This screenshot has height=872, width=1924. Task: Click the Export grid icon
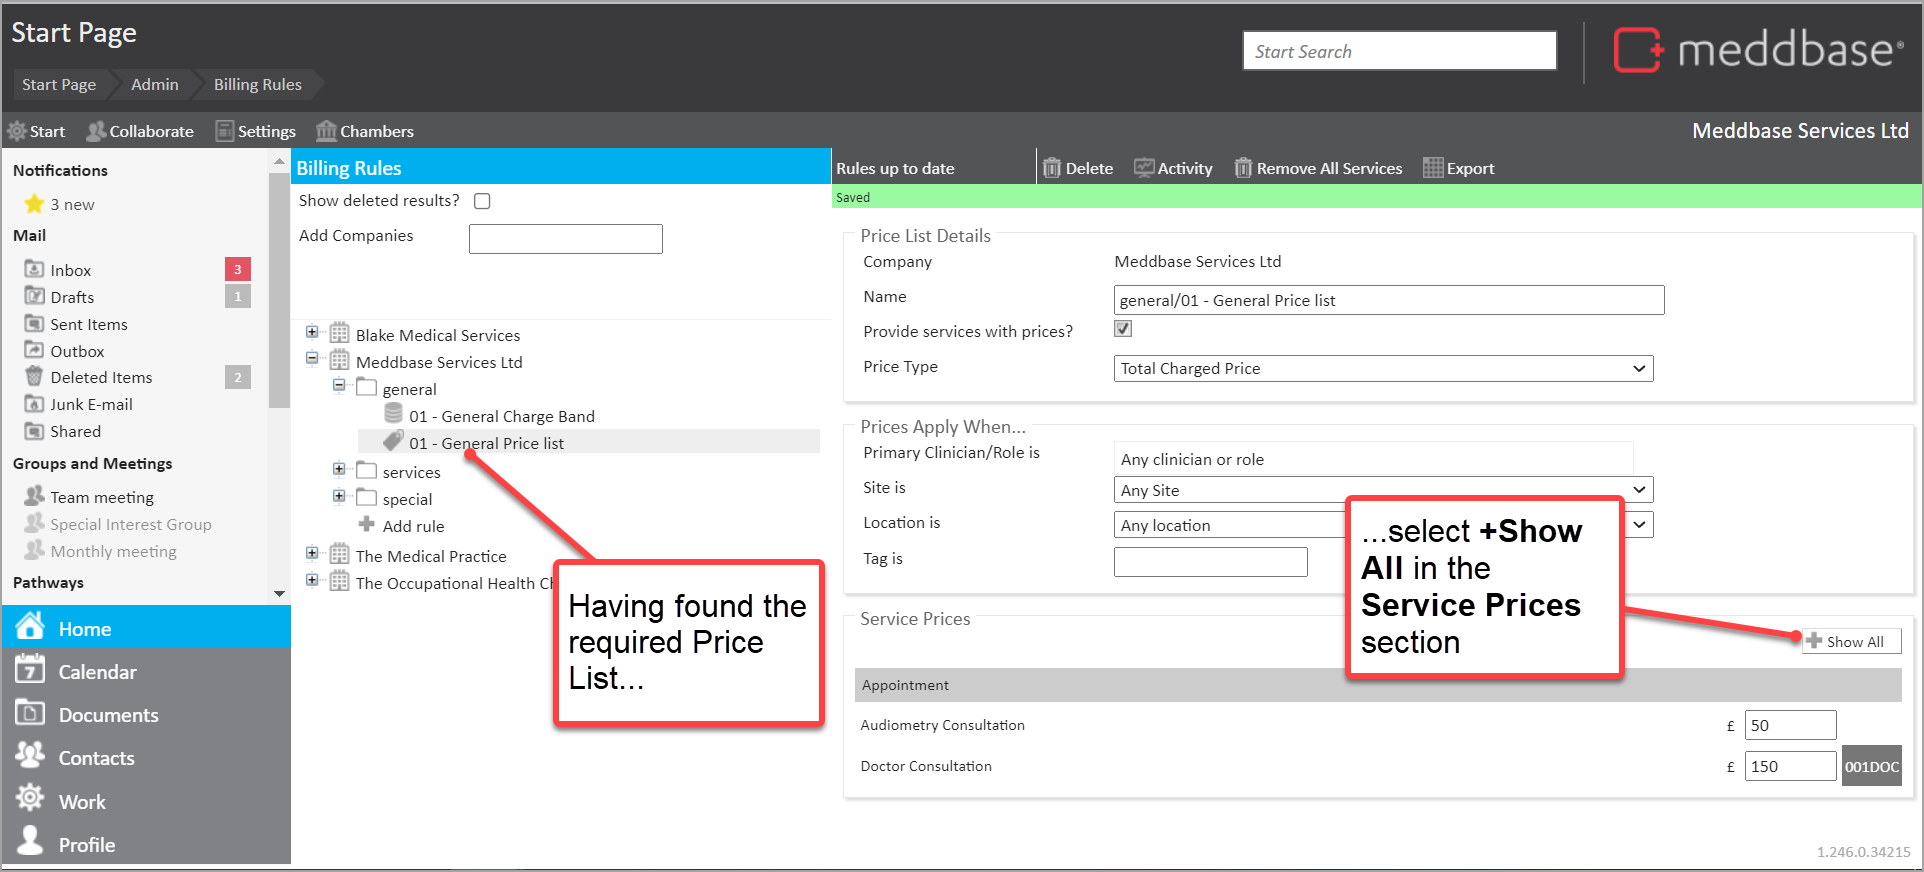(x=1432, y=168)
